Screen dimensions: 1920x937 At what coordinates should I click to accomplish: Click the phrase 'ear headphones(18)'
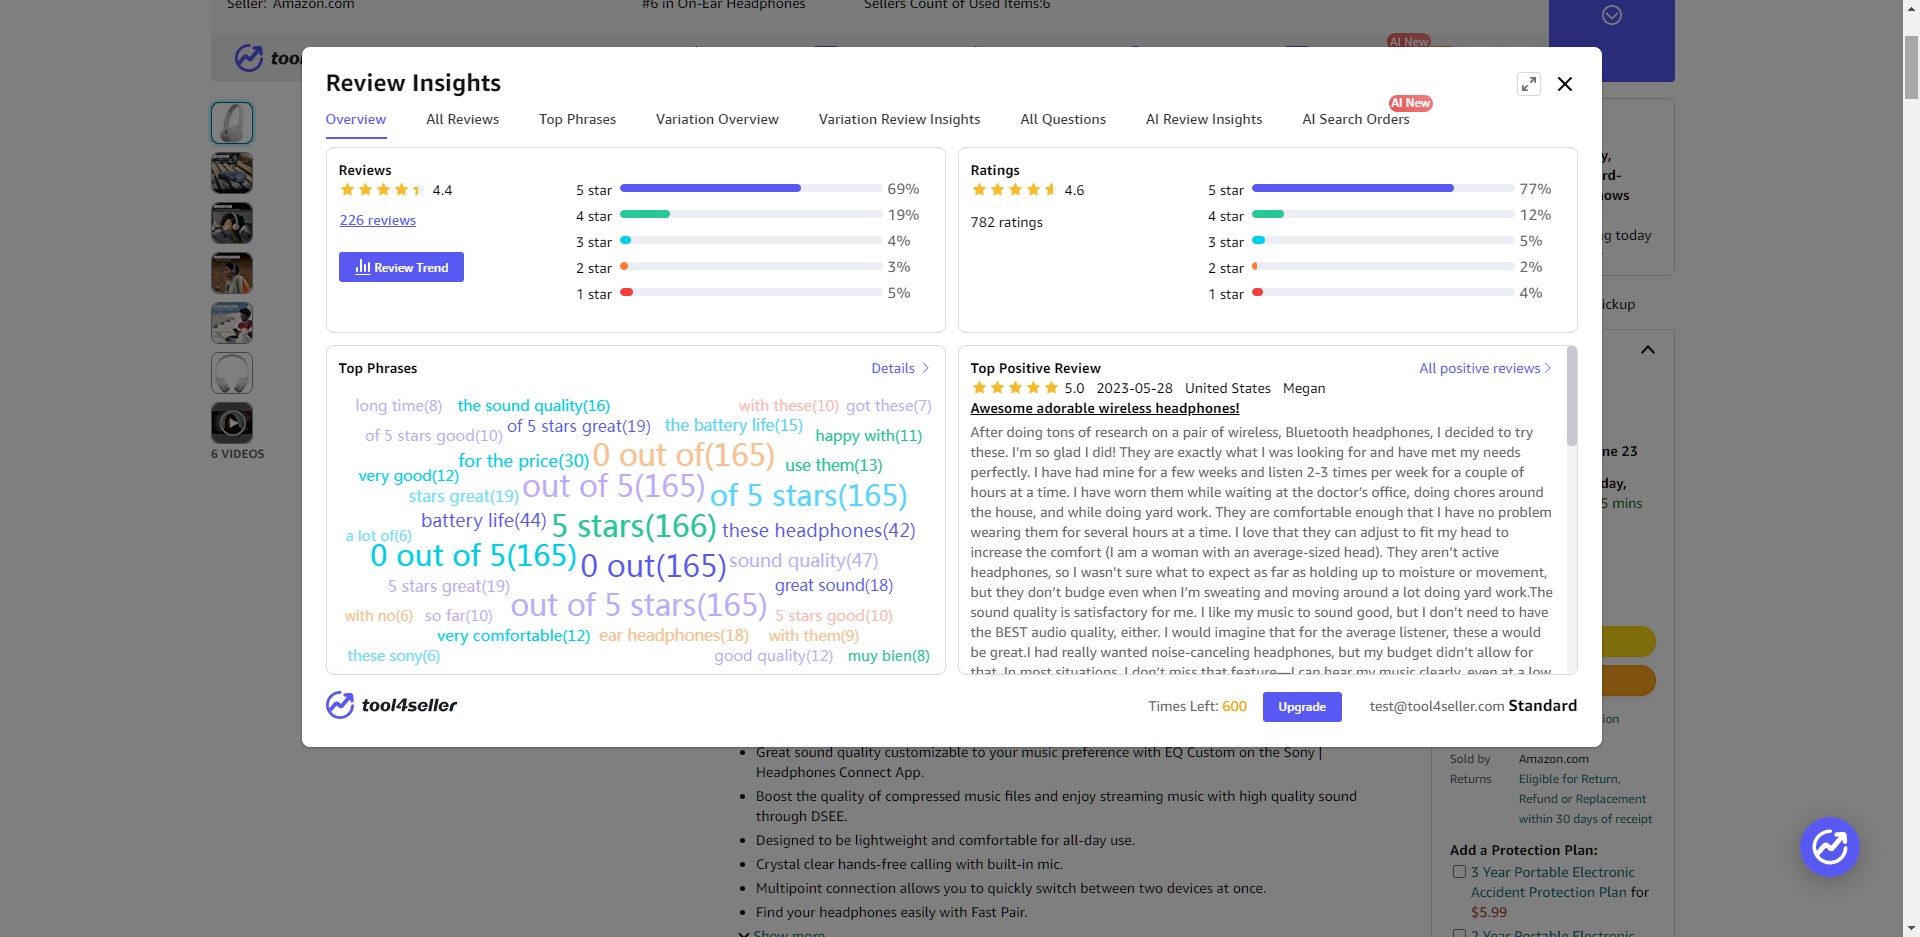click(673, 635)
